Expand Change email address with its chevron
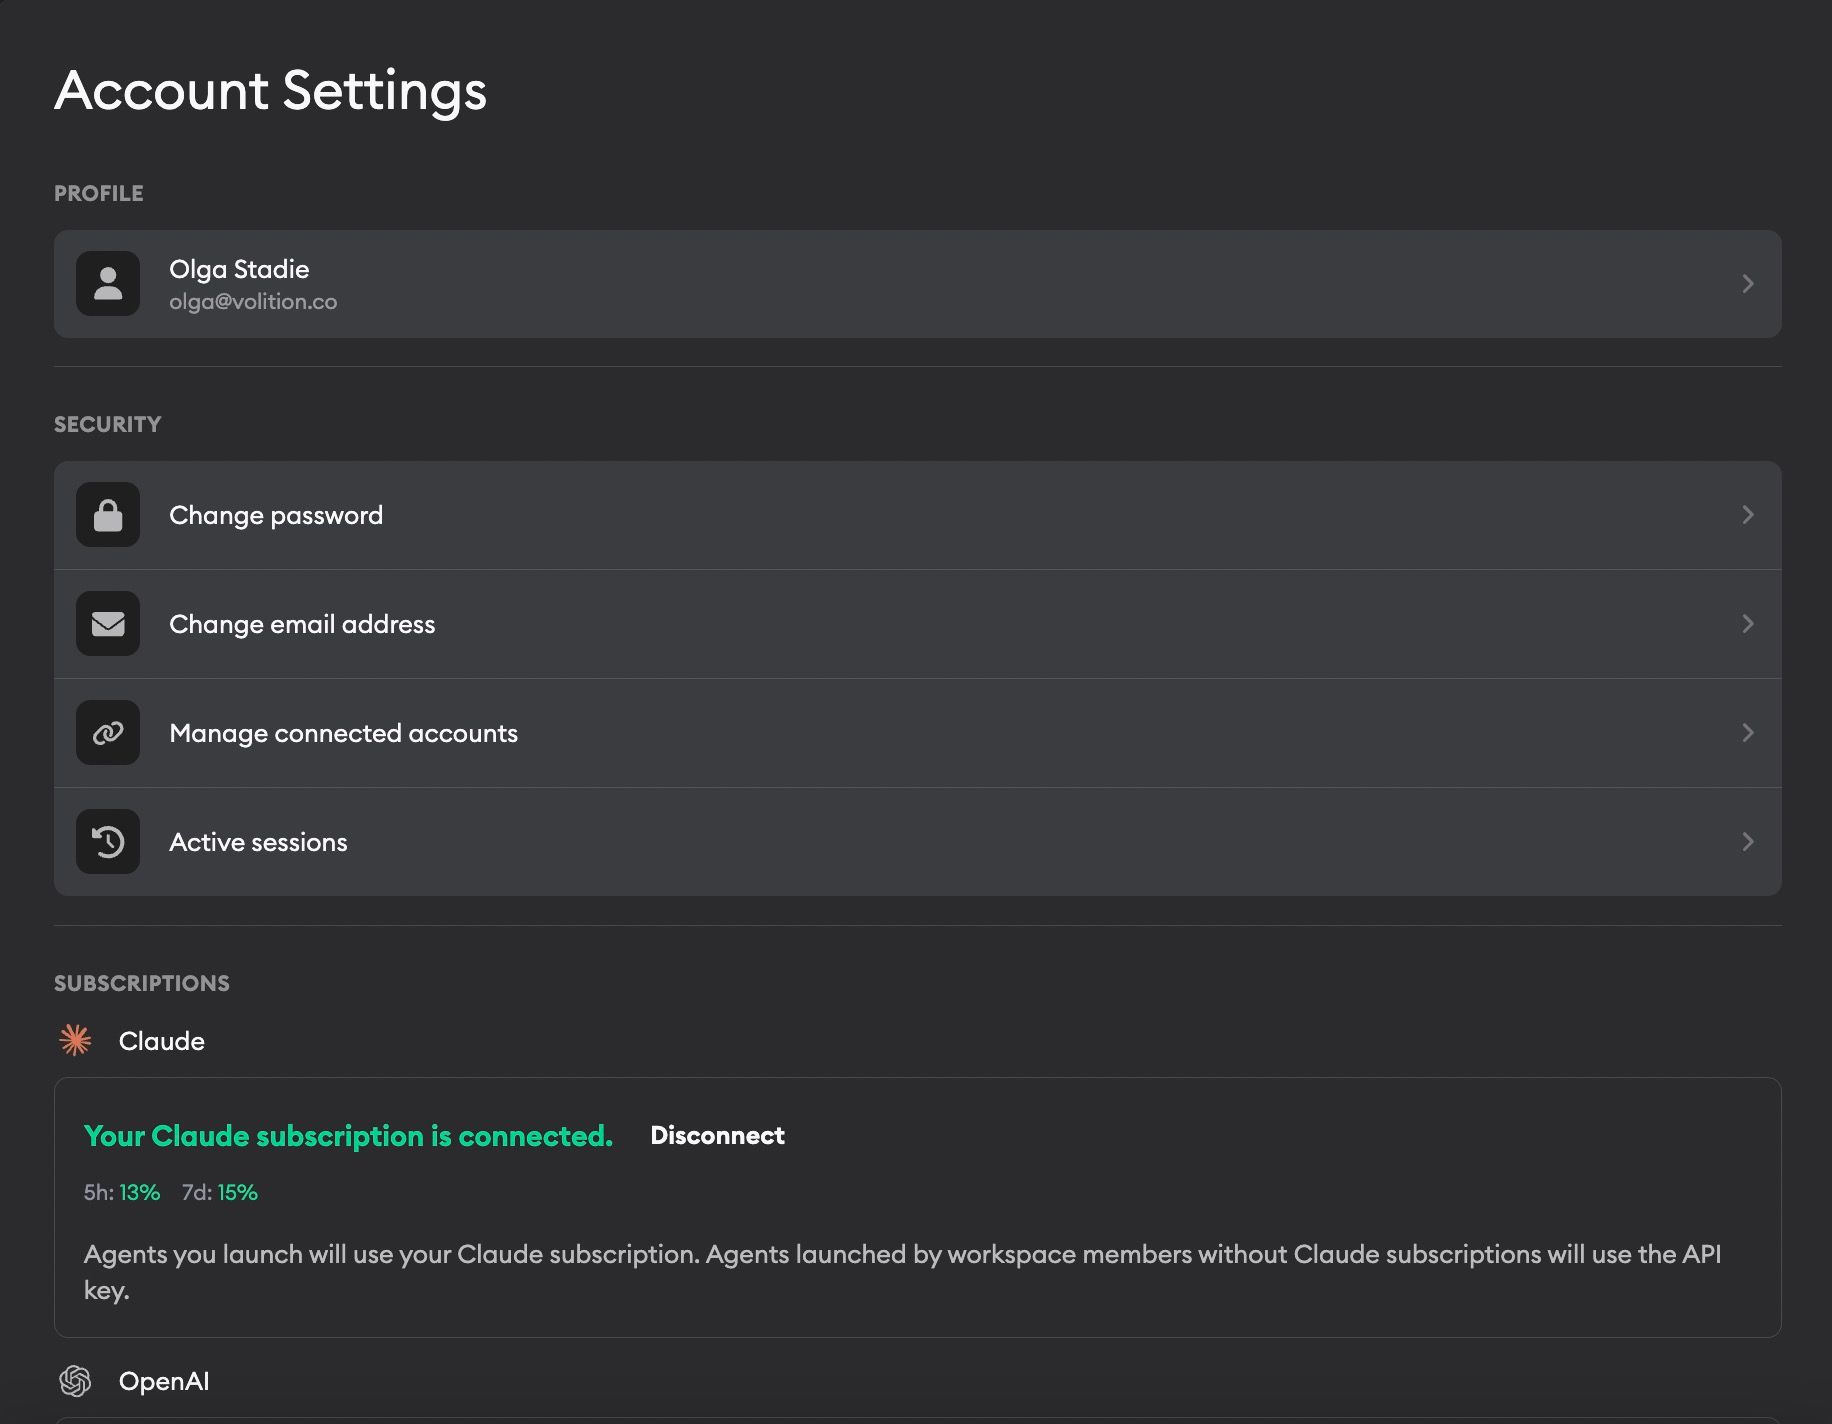1832x1424 pixels. tap(1748, 623)
